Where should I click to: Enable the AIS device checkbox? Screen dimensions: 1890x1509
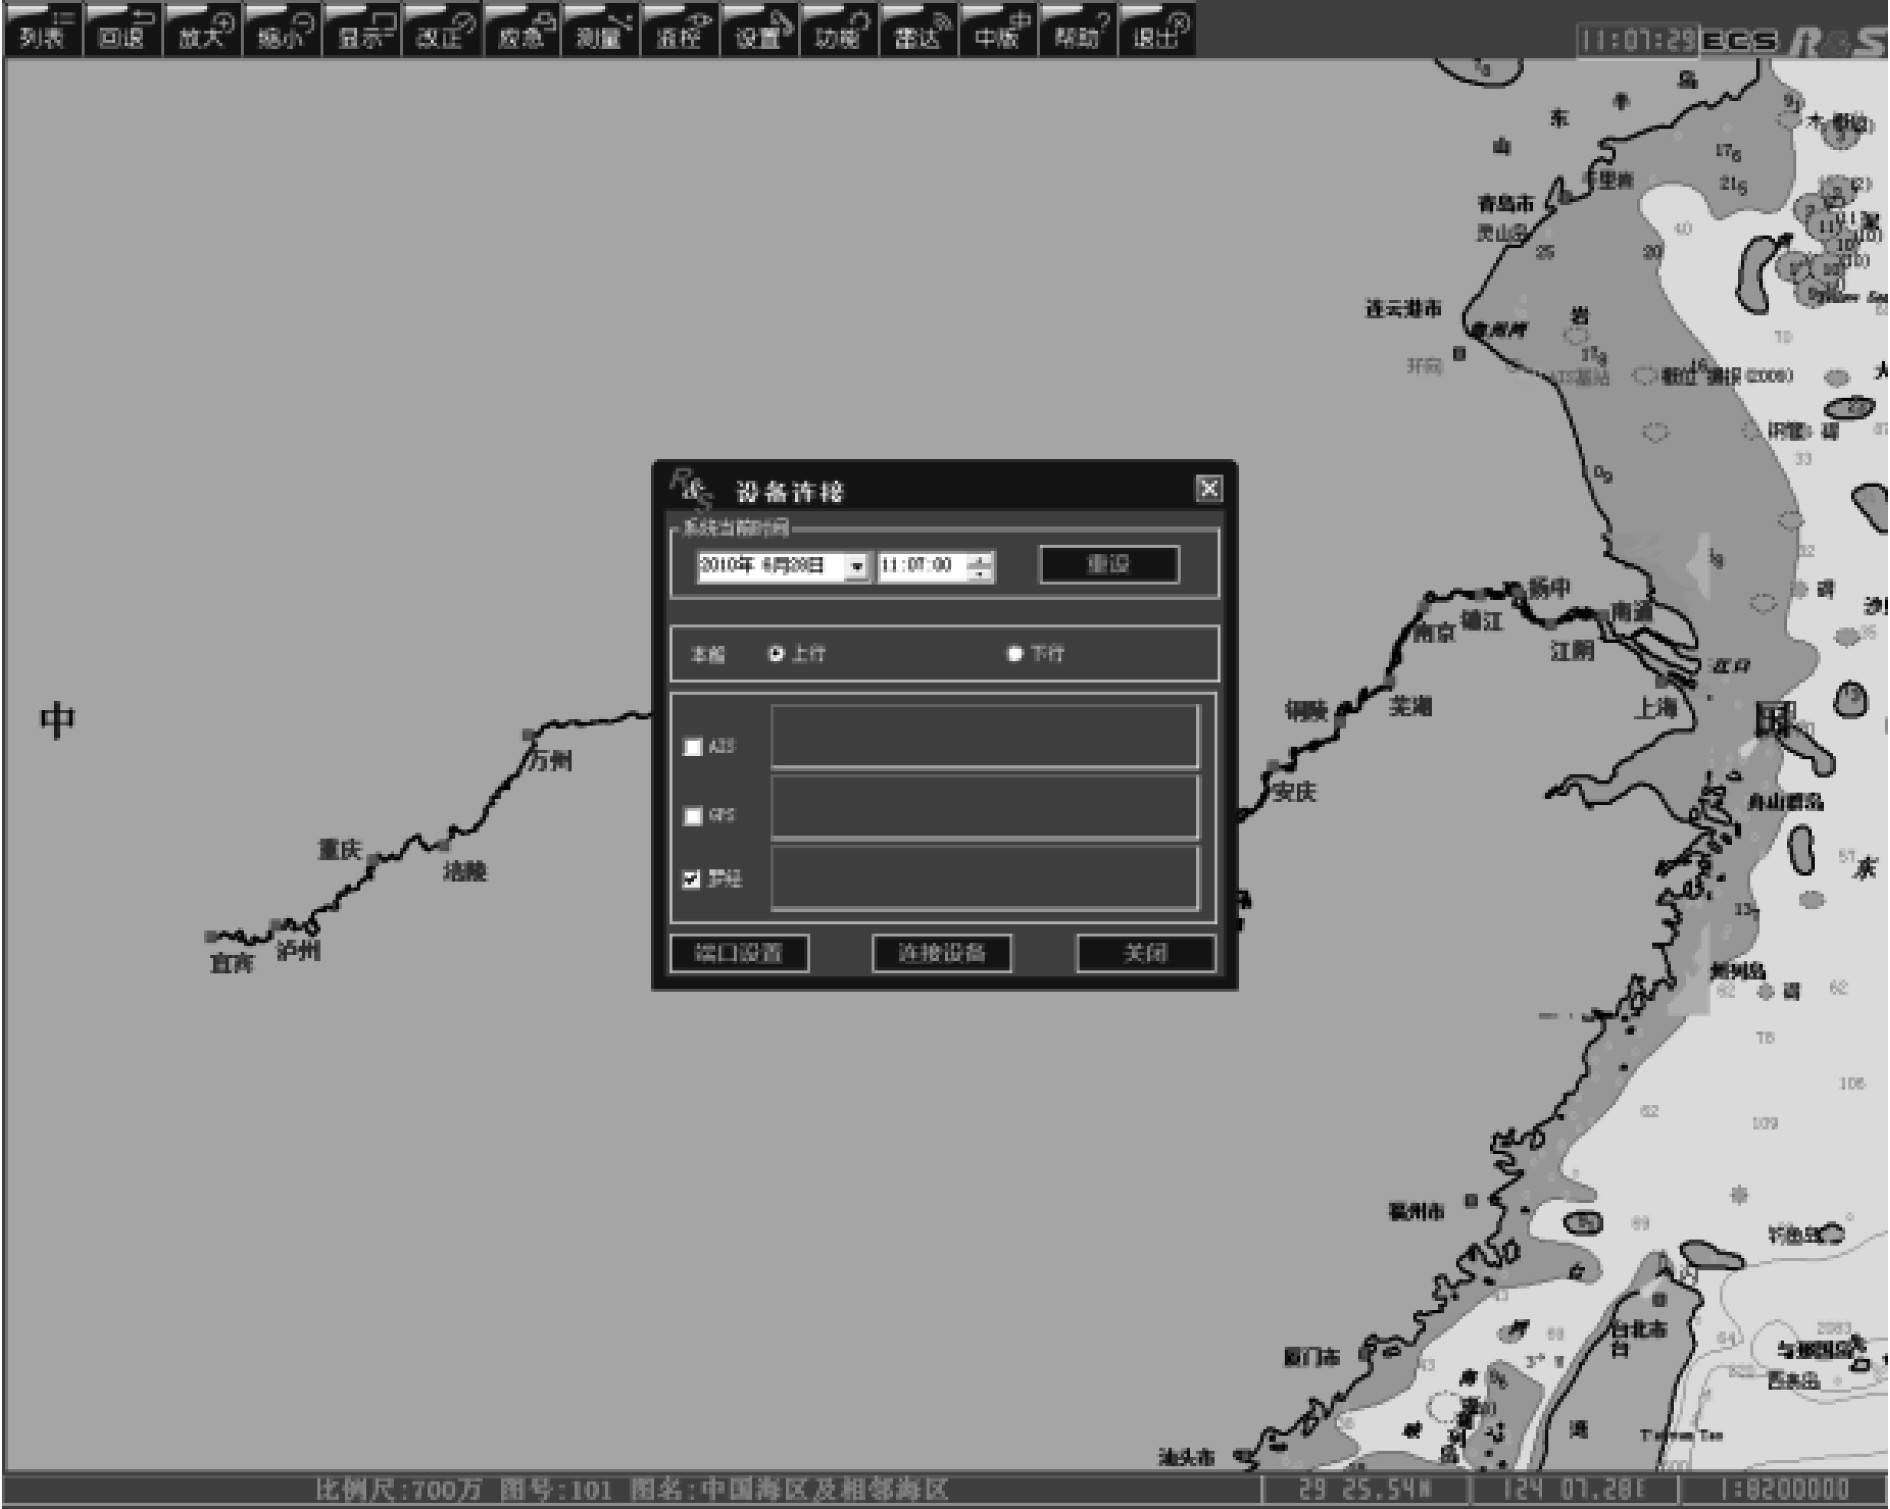[692, 747]
